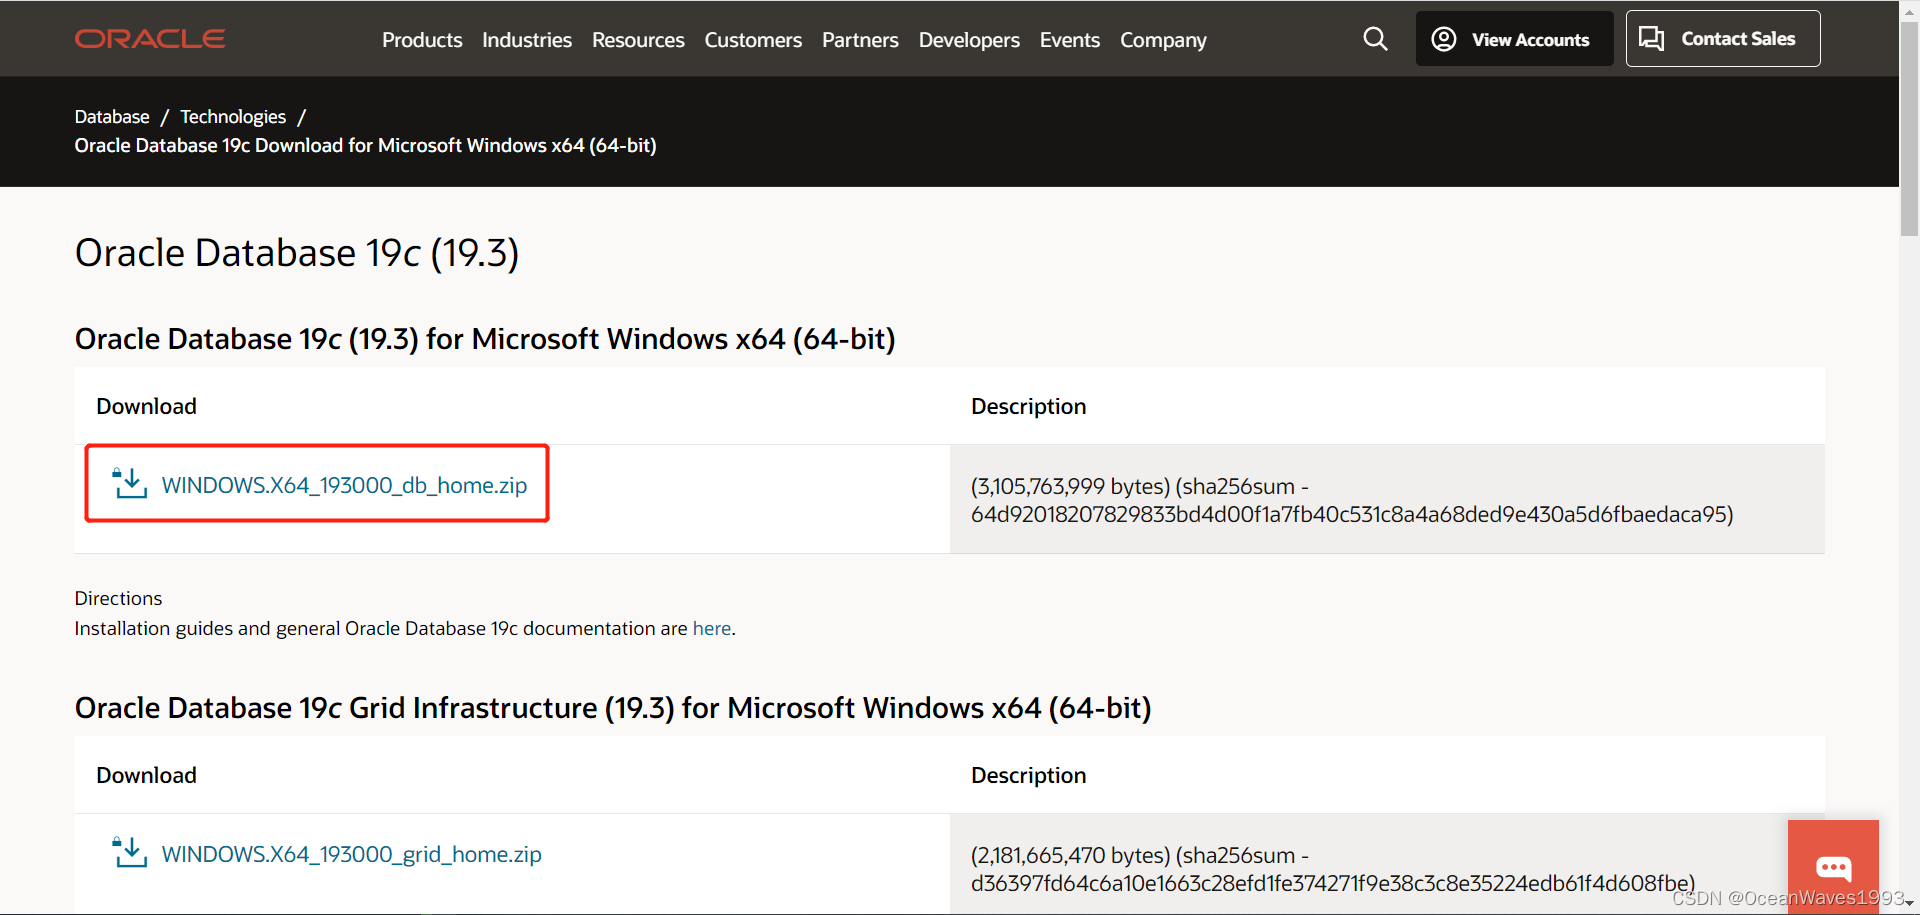Click the 'for Microsoft Windows x64' database section heading
The width and height of the screenshot is (1920, 915).
pyautogui.click(x=485, y=339)
